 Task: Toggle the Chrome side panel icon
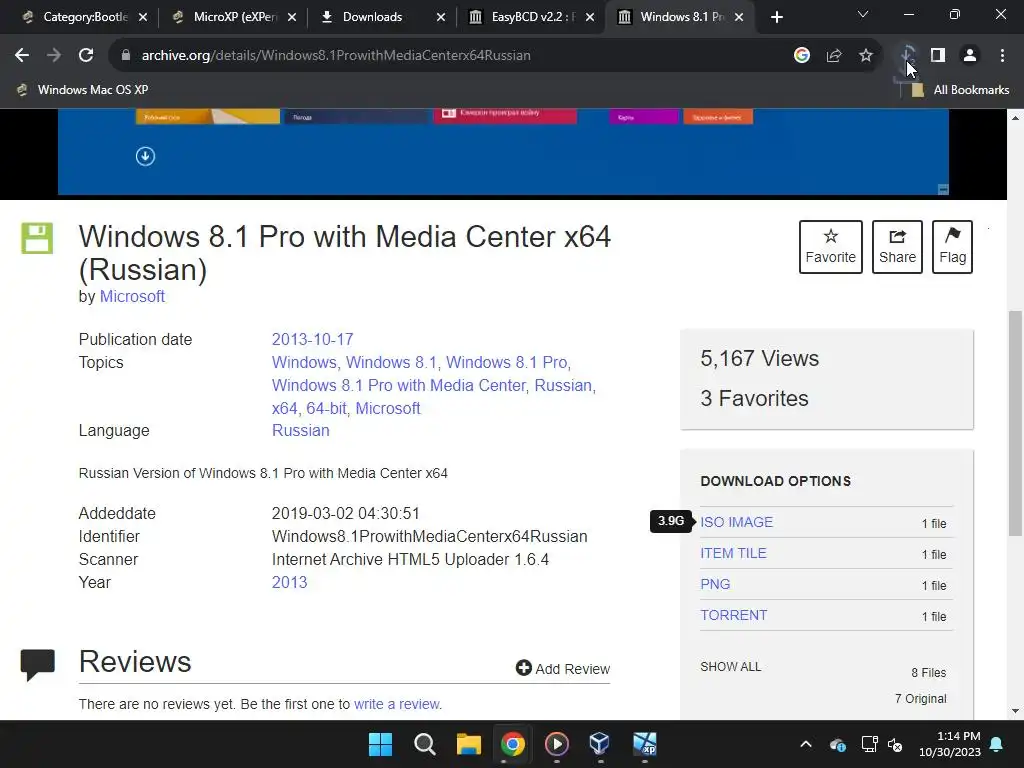tap(938, 56)
